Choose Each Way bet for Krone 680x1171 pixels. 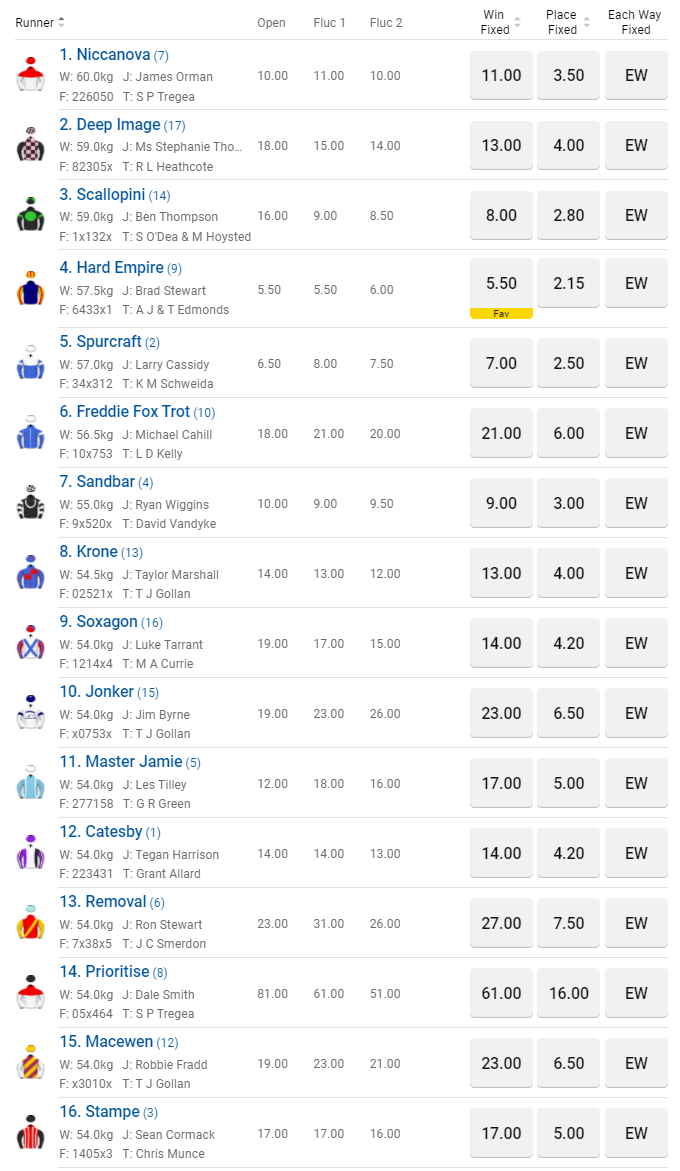(636, 573)
